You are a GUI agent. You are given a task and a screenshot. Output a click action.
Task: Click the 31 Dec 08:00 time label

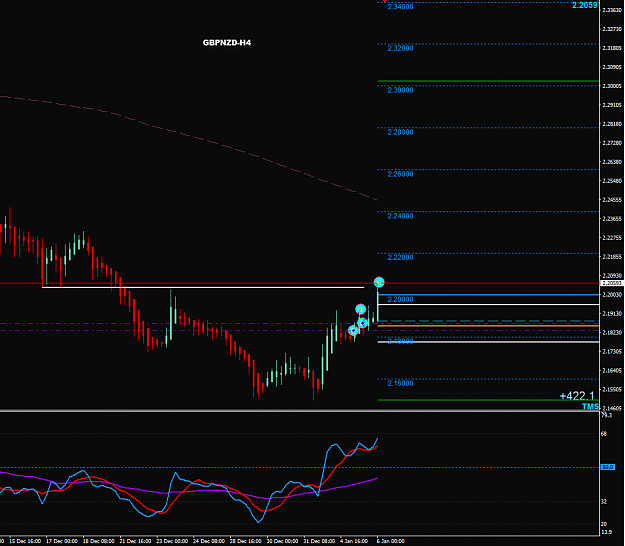click(x=319, y=541)
